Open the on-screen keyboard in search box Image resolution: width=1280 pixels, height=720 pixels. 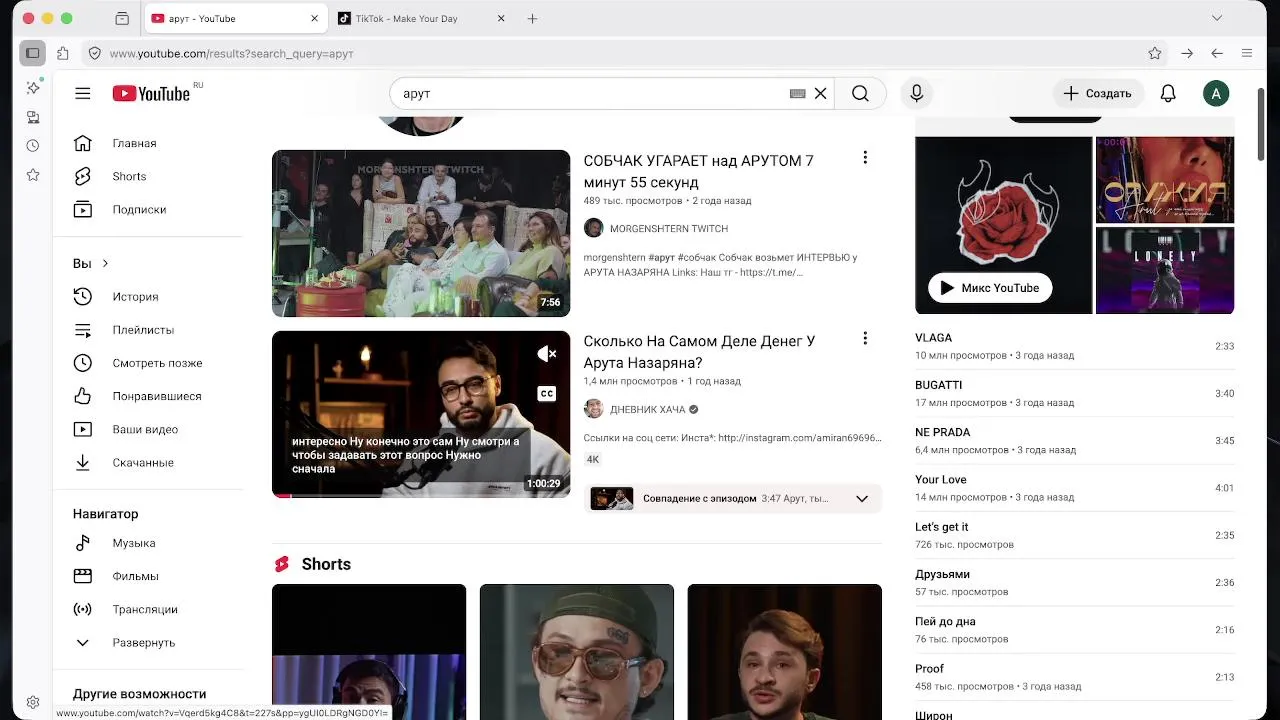(797, 93)
